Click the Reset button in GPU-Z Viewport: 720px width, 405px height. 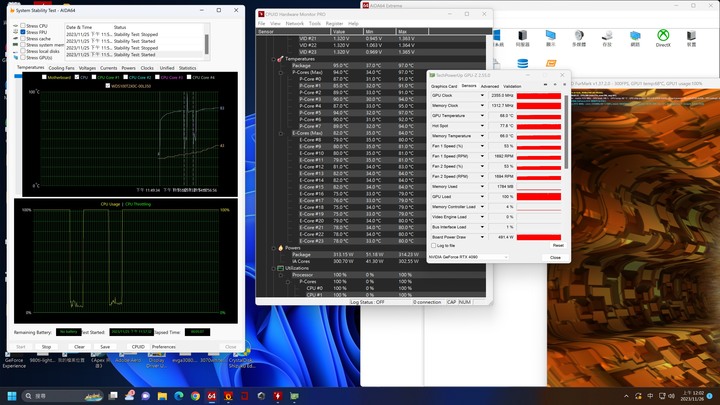pyautogui.click(x=558, y=246)
